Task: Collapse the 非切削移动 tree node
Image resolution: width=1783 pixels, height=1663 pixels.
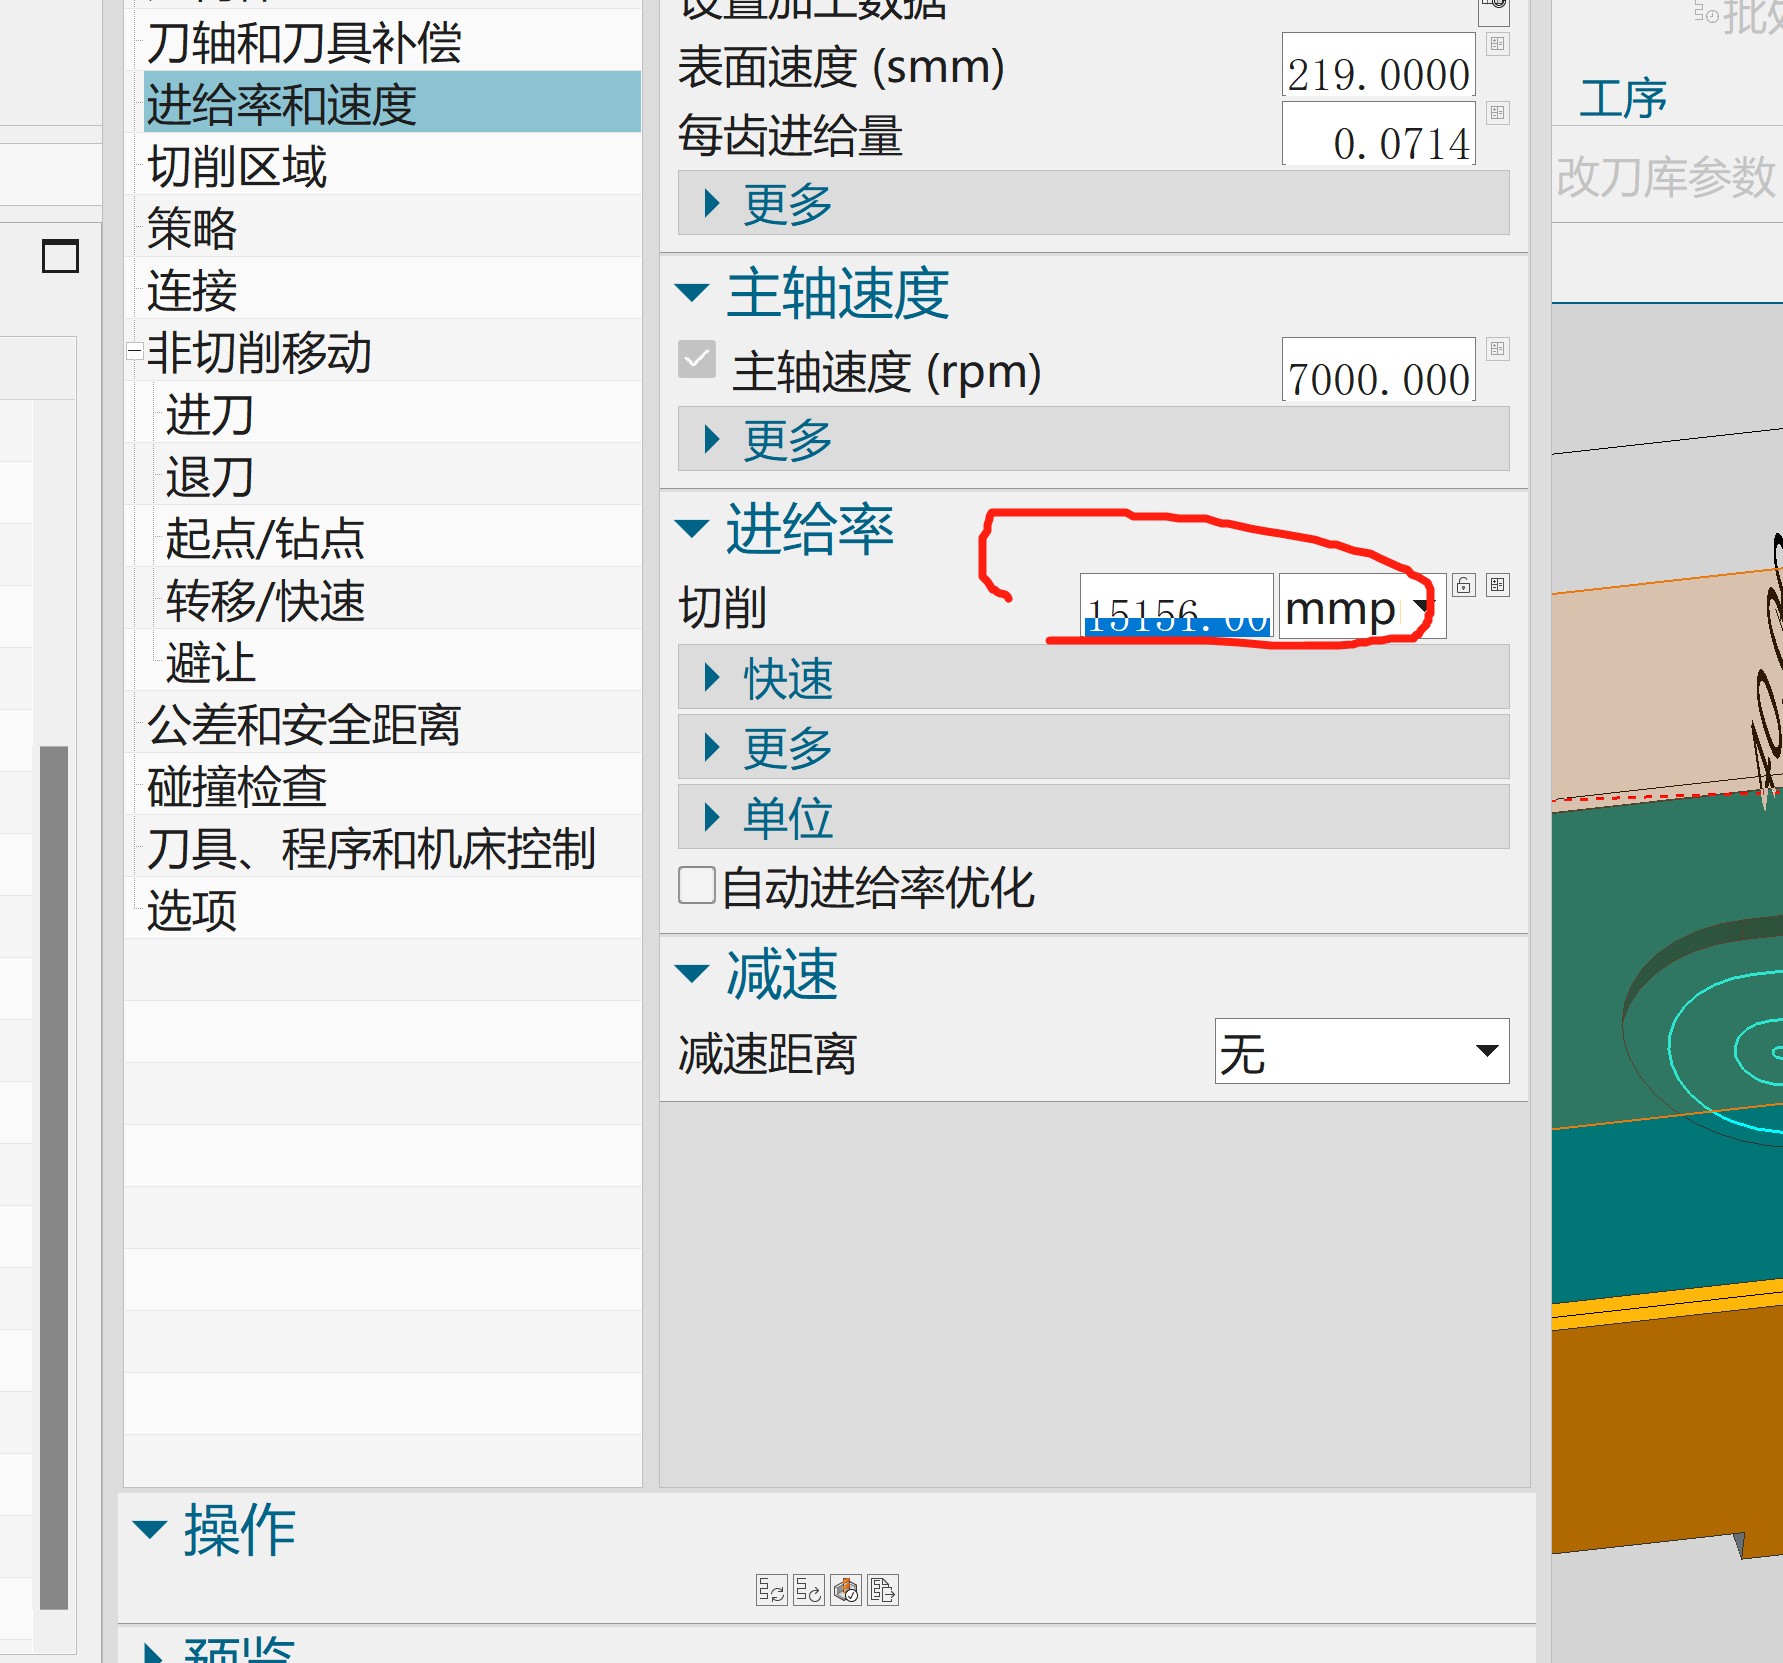Action: pyautogui.click(x=133, y=352)
